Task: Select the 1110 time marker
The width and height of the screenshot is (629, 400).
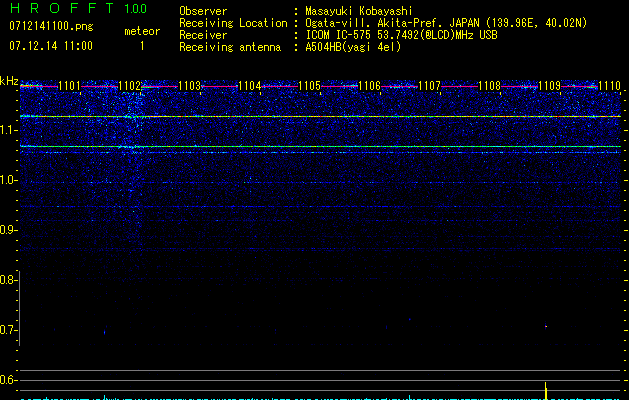Action: [x=609, y=86]
